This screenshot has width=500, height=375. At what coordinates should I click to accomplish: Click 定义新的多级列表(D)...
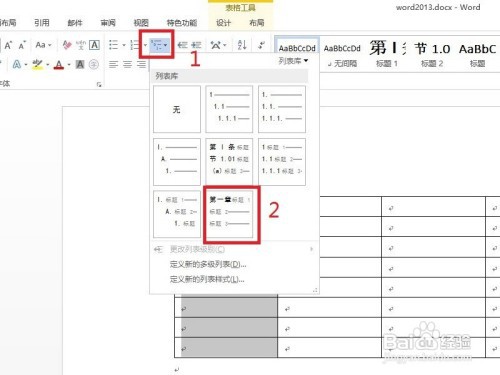(x=208, y=264)
